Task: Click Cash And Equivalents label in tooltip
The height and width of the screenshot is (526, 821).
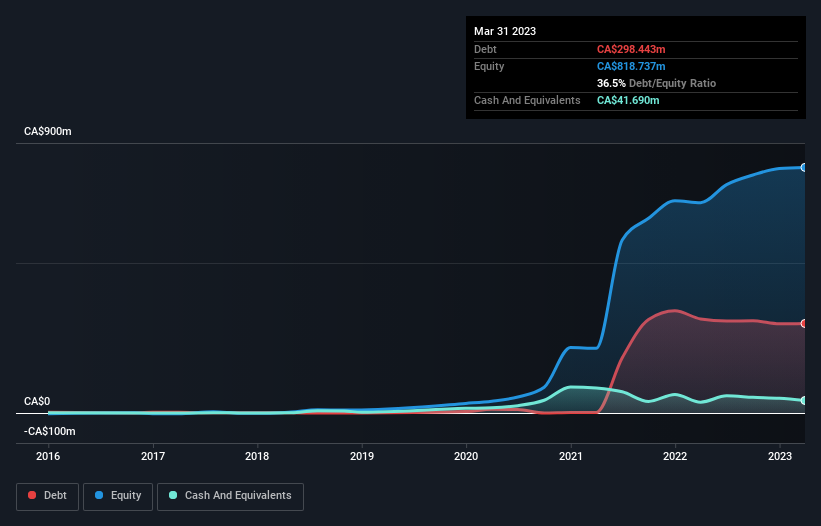Action: 527,100
